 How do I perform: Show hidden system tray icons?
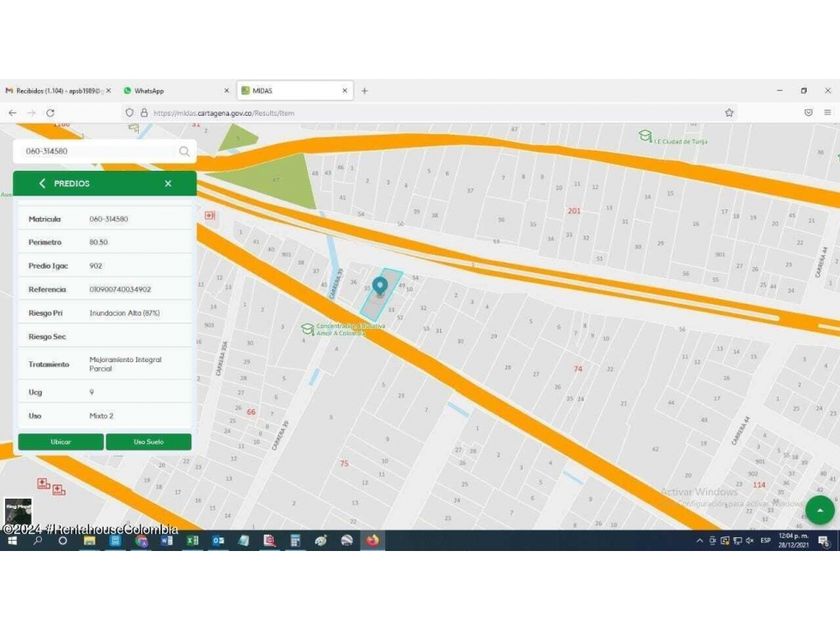point(700,541)
